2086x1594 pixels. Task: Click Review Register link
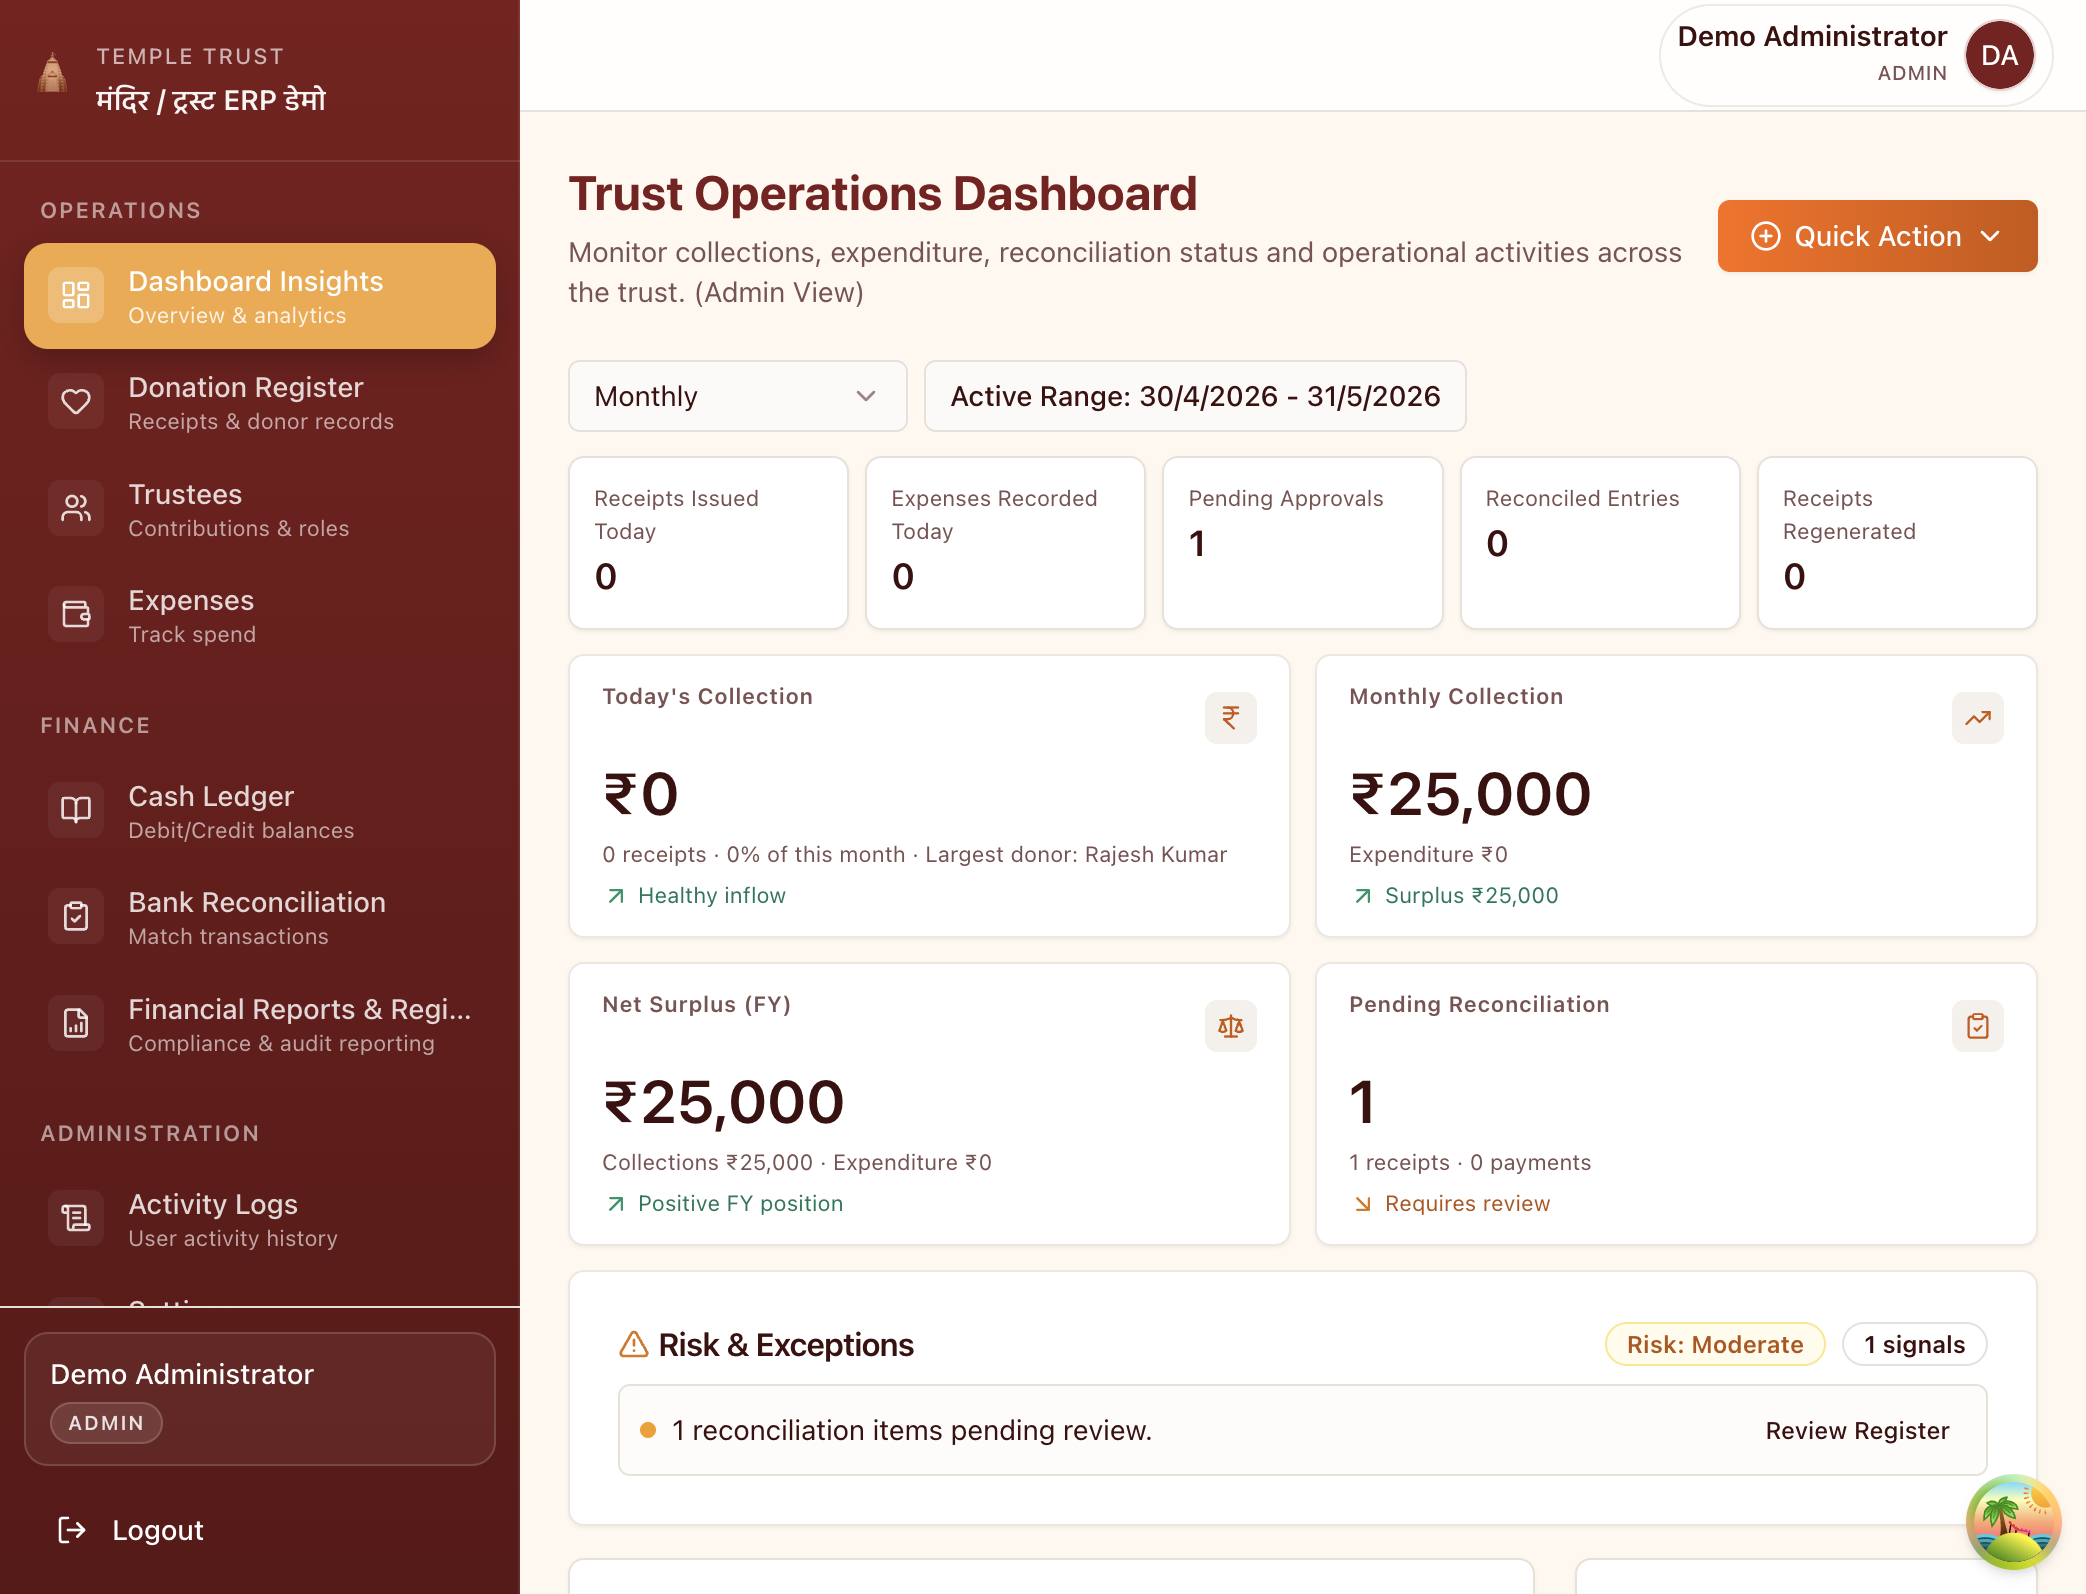(1857, 1430)
